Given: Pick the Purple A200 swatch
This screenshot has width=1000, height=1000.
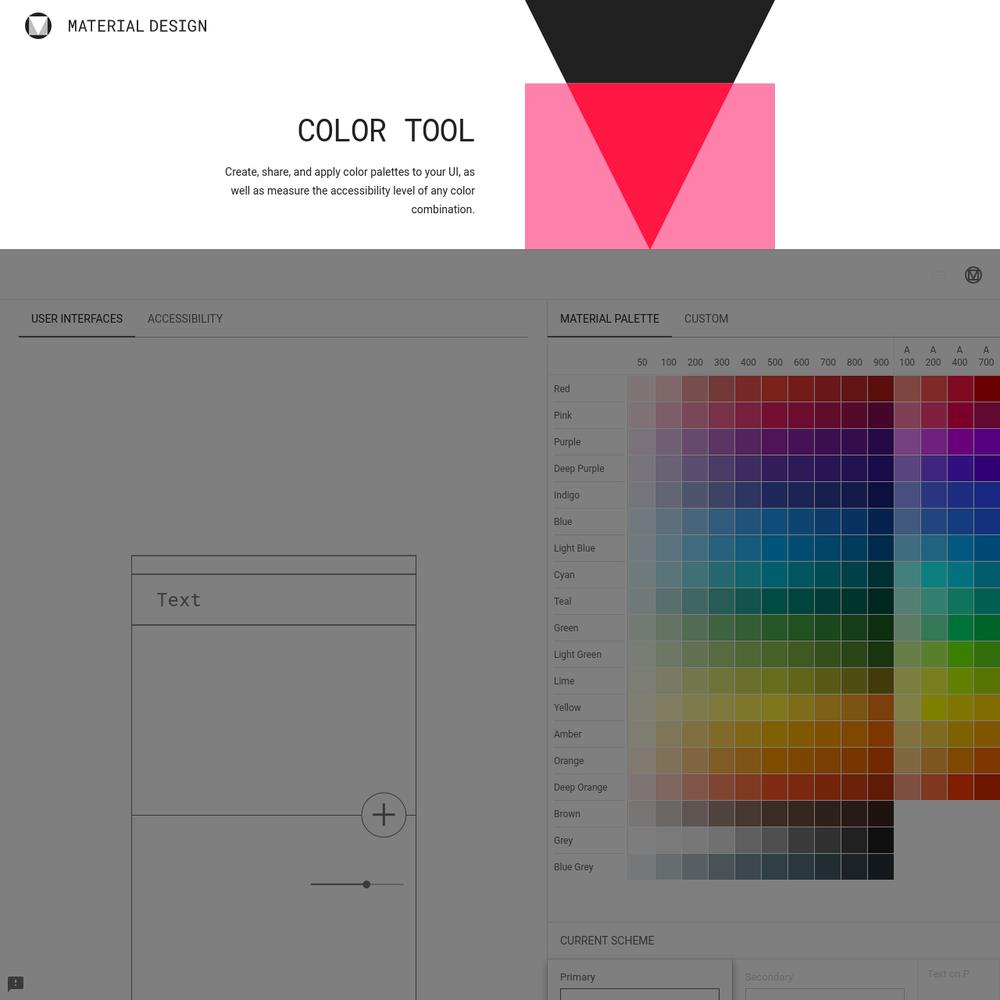Looking at the screenshot, I should [933, 442].
